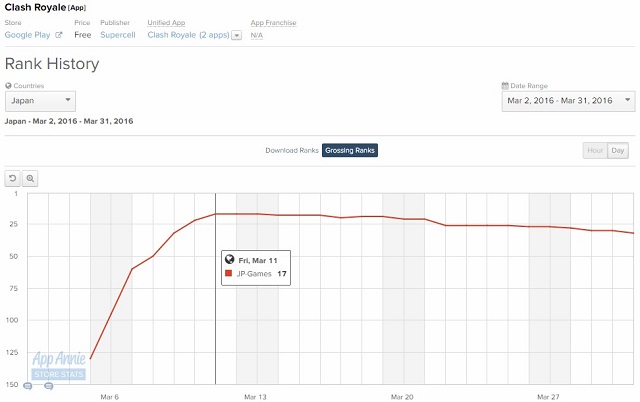Click the N/A App Franchise value

(x=257, y=36)
